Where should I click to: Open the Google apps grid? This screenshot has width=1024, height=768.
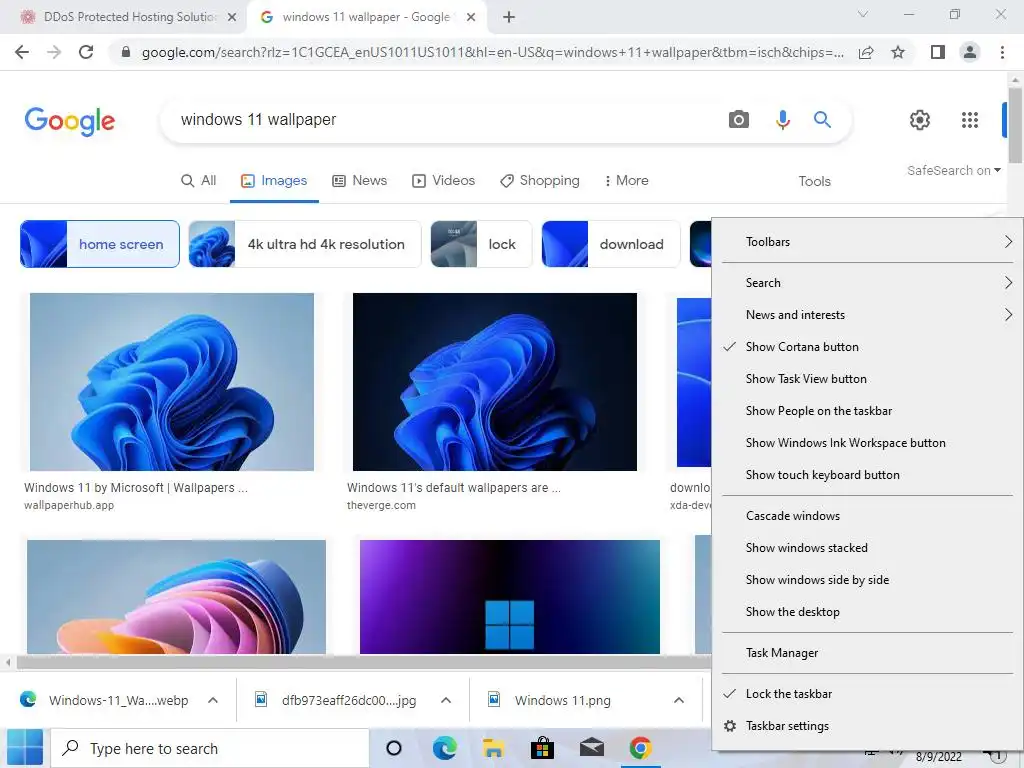970,120
